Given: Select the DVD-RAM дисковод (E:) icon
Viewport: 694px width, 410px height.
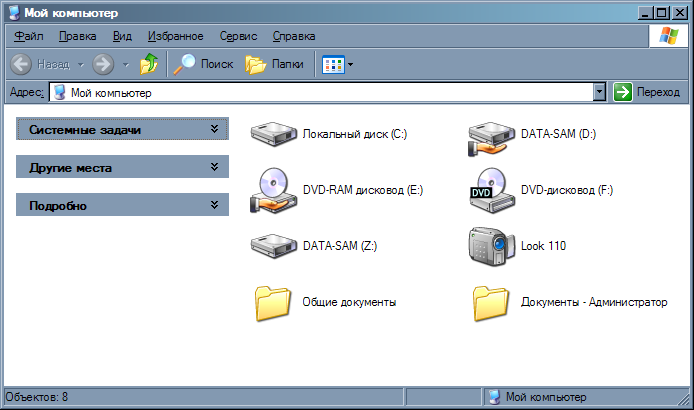Looking at the screenshot, I should point(274,190).
